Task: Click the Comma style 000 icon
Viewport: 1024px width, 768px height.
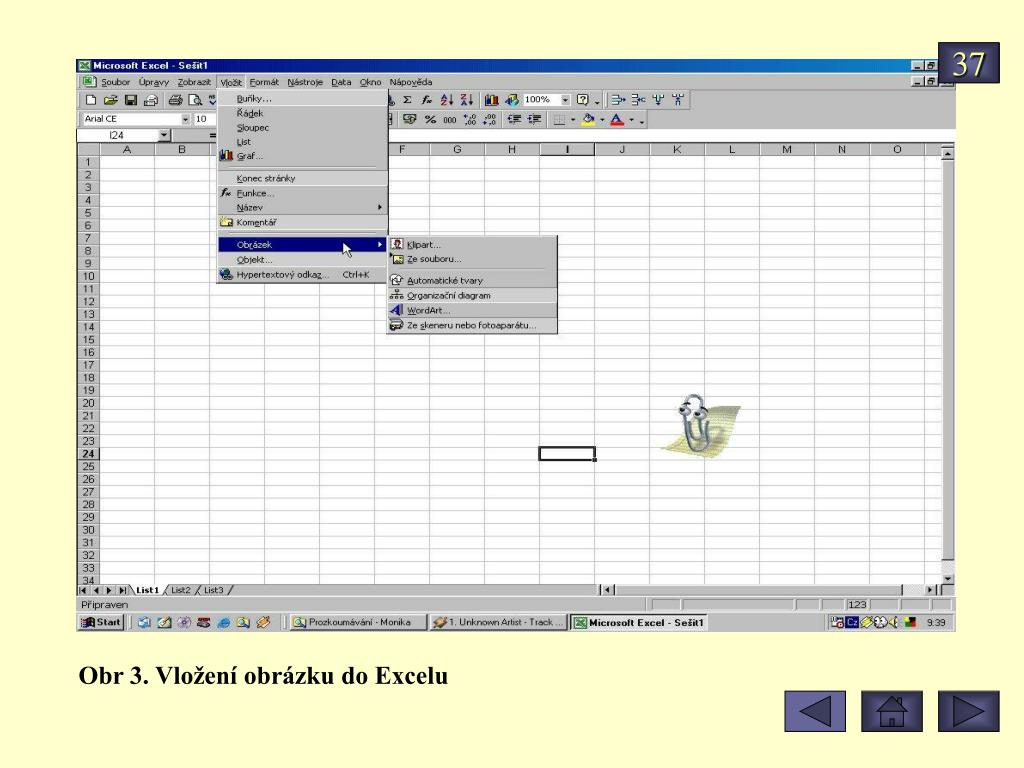Action: coord(450,120)
